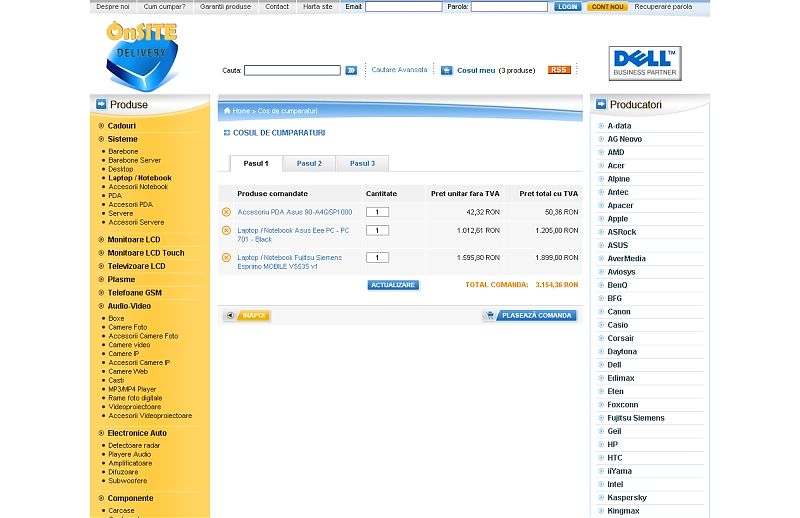Open Recuperare parola link
Viewport: 800px width, 518px height.
[x=663, y=7]
